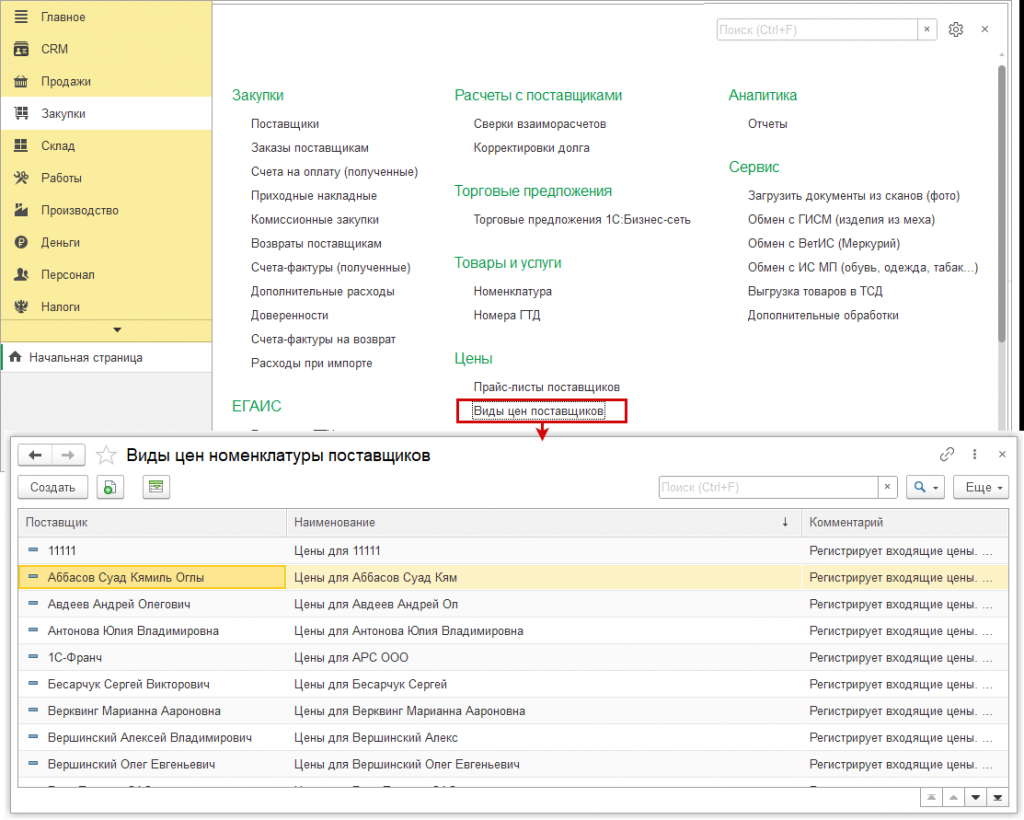
Task: Click the Создать button
Action: point(53,487)
